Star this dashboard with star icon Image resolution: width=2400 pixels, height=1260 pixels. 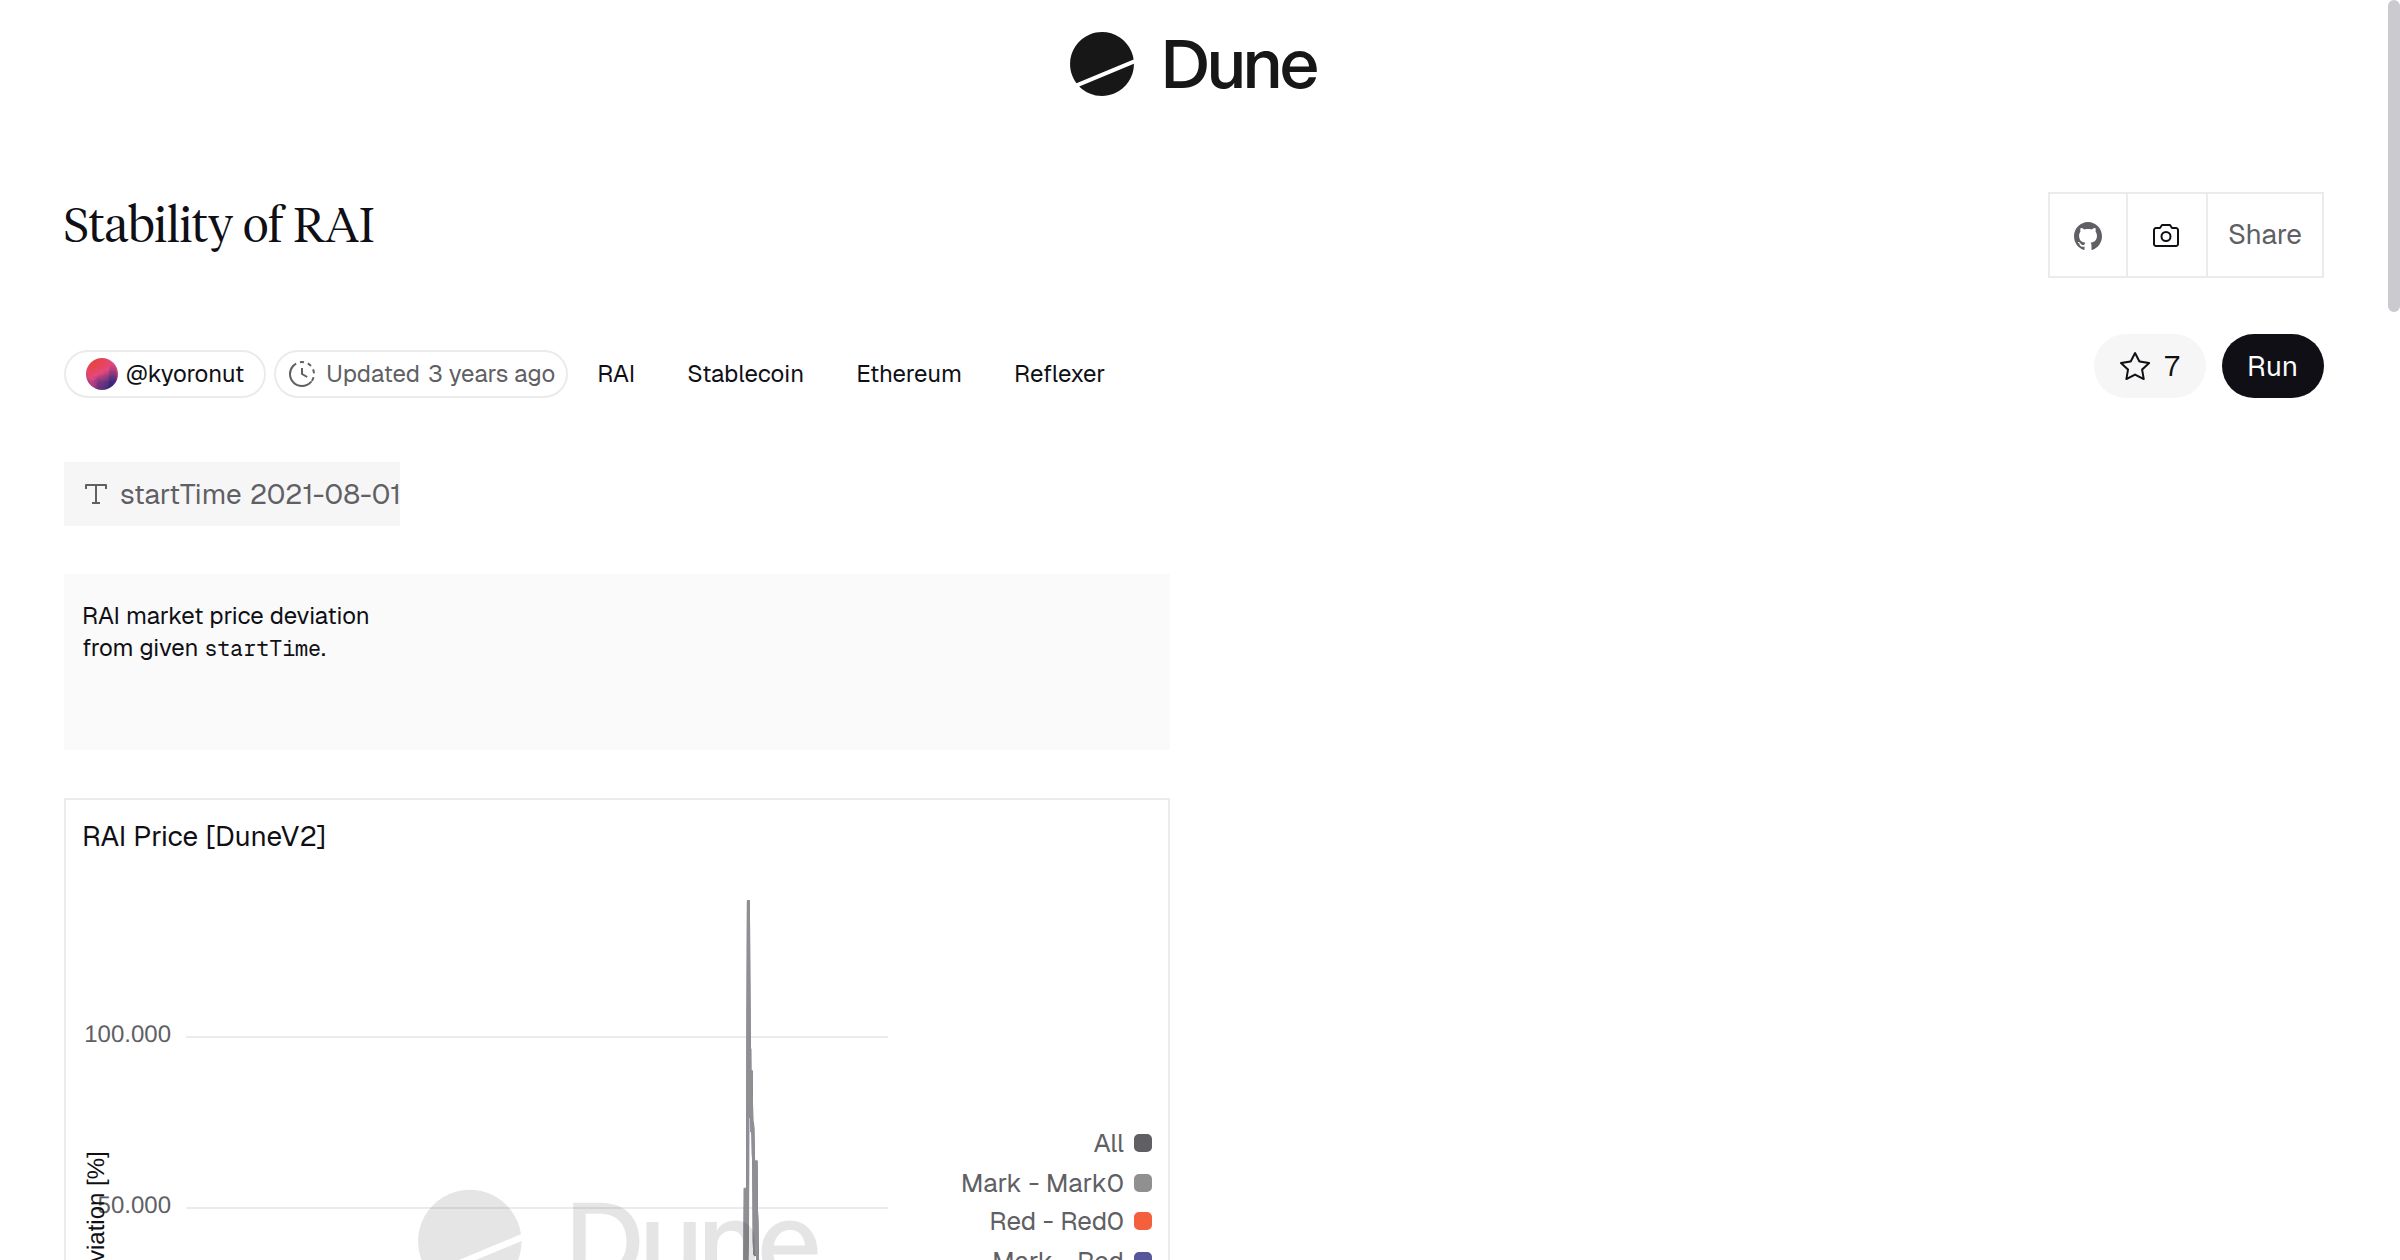[2134, 367]
